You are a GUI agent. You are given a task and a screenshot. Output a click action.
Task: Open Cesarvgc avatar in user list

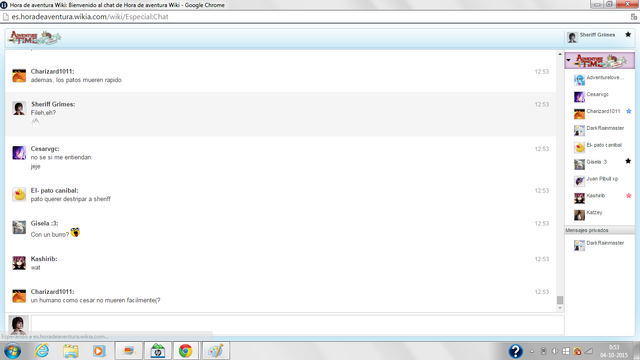579,97
